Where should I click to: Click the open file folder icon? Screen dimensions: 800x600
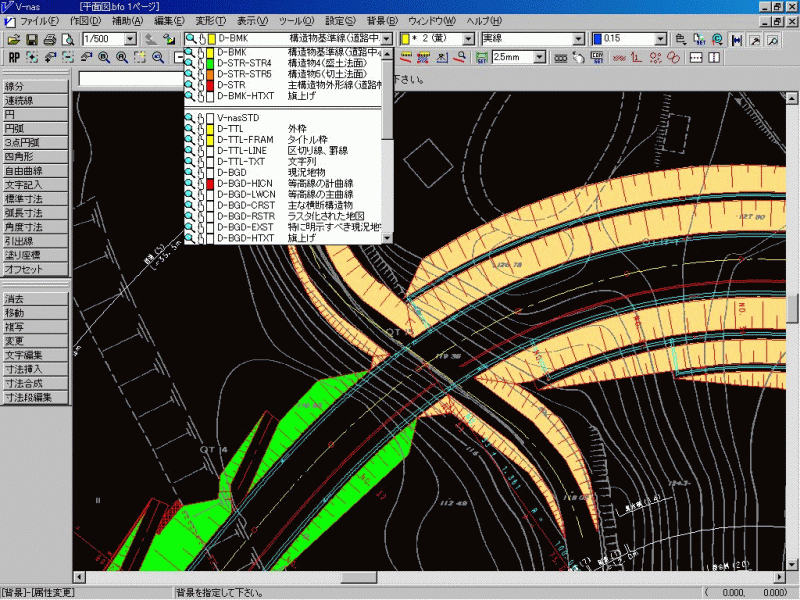tap(14, 39)
